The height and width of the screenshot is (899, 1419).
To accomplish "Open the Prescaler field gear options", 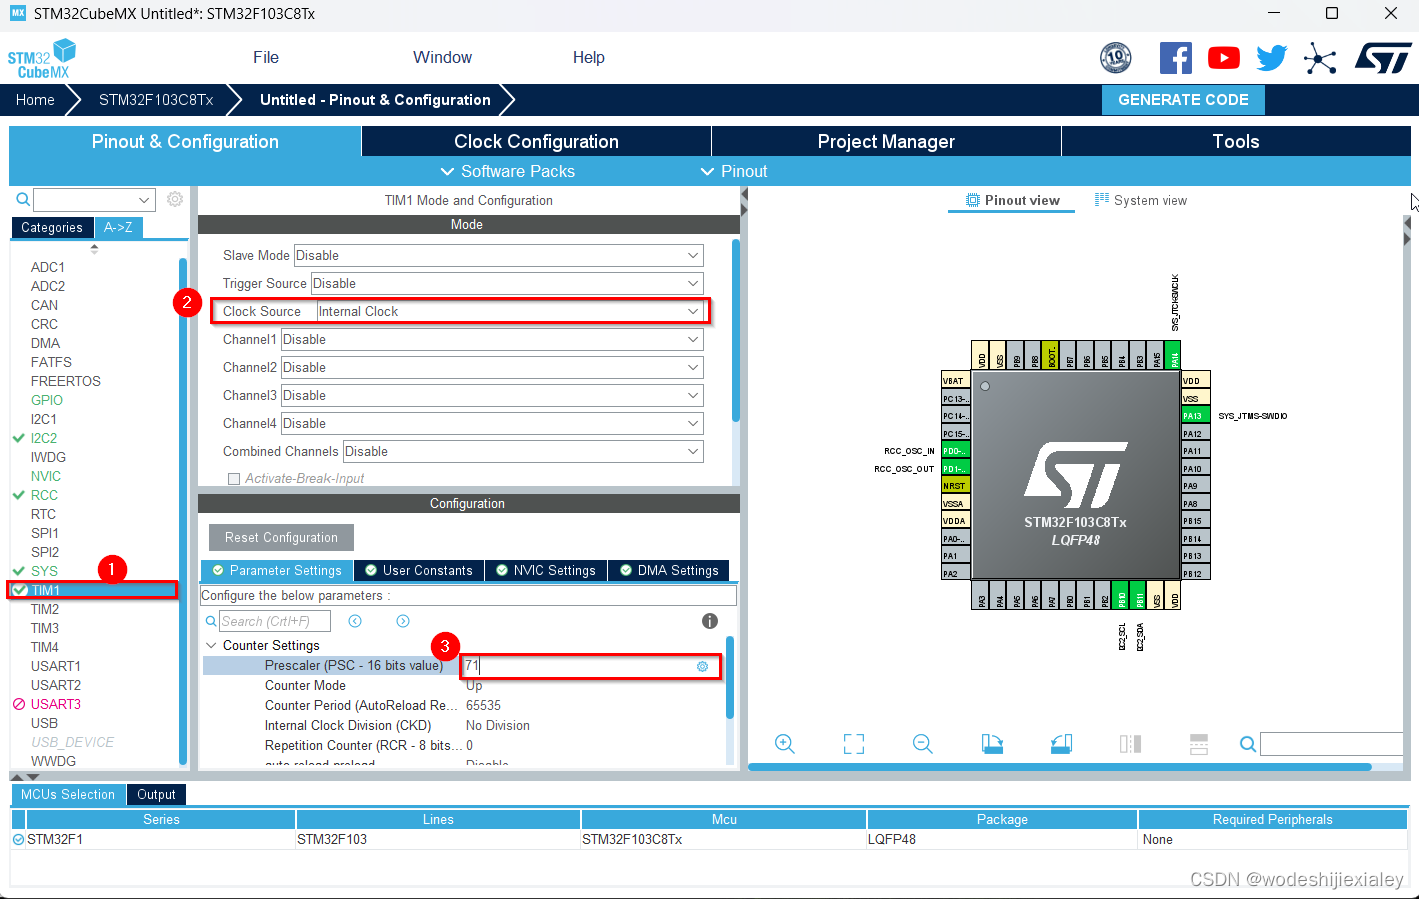I will tap(702, 666).
